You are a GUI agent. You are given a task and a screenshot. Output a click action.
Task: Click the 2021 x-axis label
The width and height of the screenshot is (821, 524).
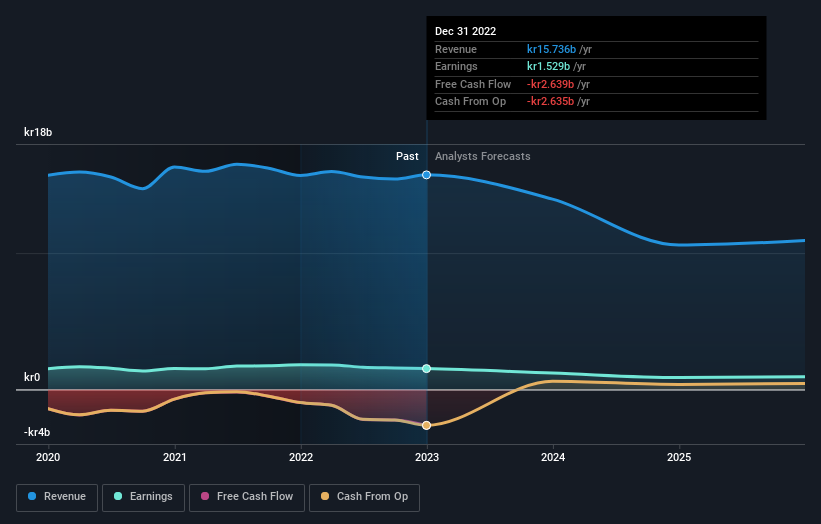(174, 457)
